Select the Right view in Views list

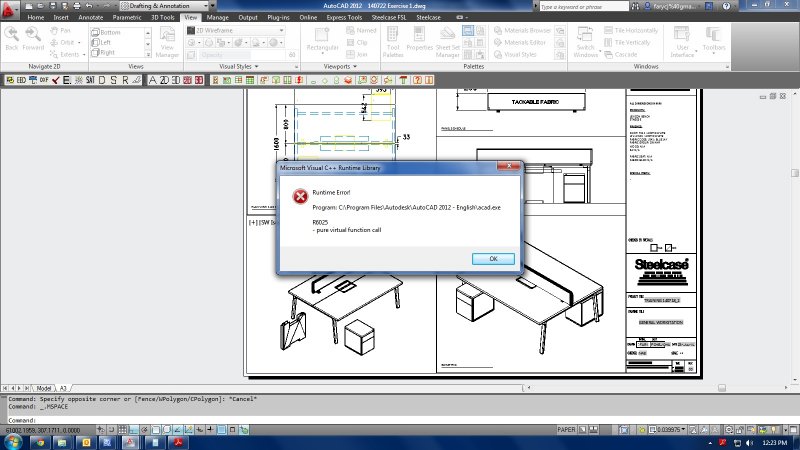coord(104,52)
